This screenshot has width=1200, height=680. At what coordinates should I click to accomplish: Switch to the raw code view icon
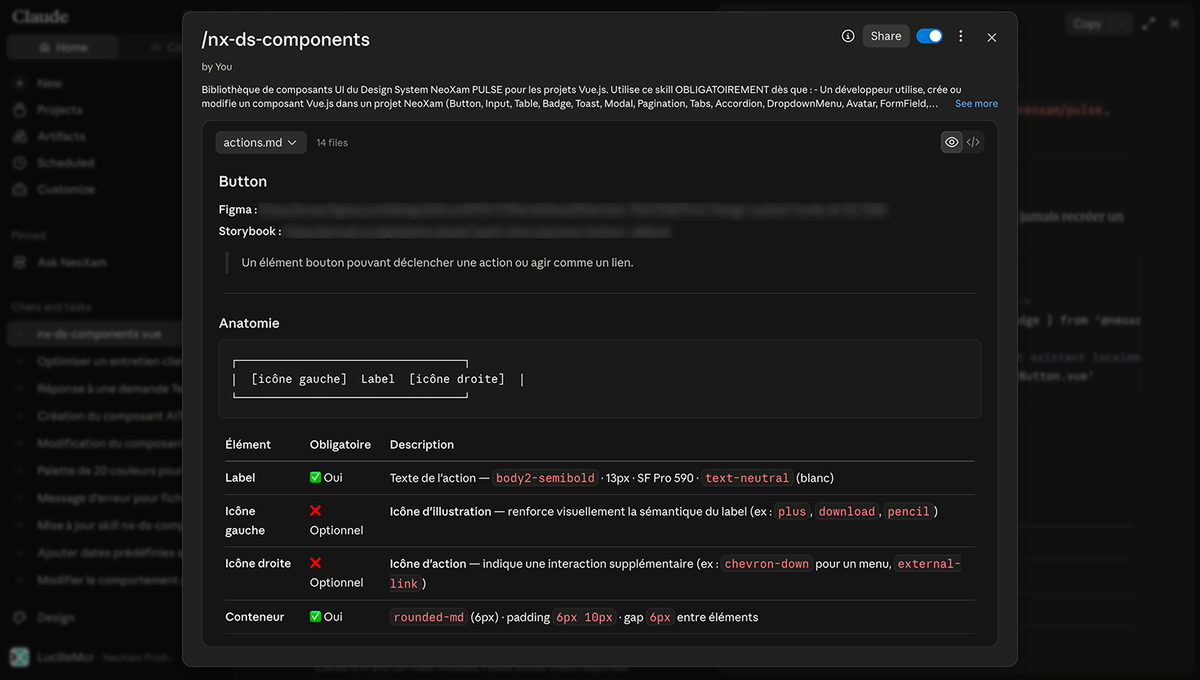tap(973, 142)
